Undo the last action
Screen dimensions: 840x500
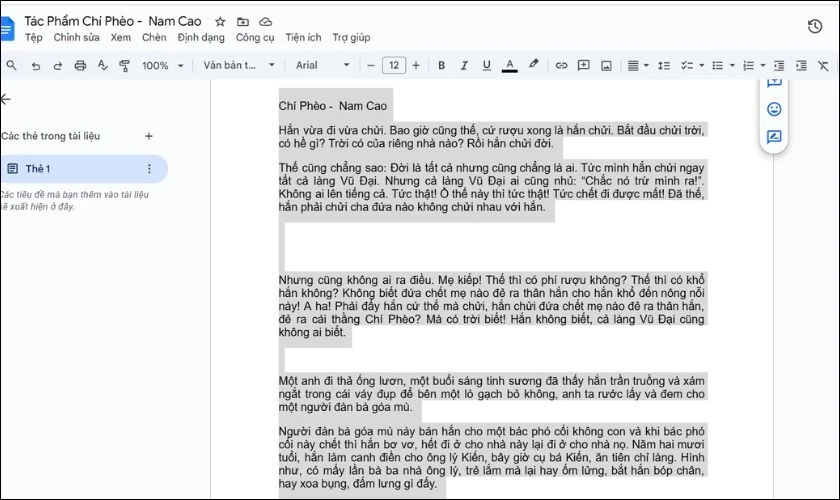click(x=36, y=65)
